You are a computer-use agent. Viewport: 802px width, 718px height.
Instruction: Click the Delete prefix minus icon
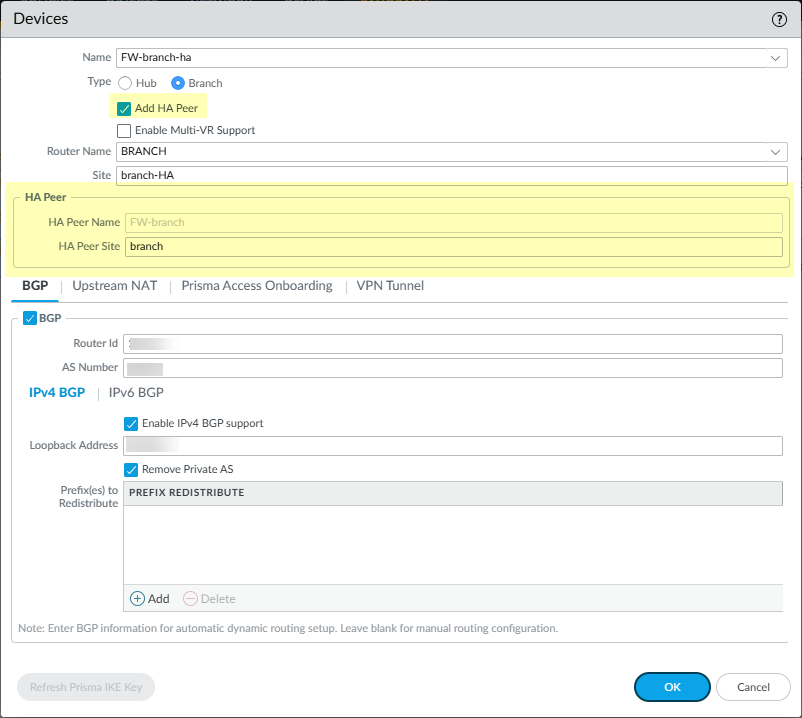190,598
